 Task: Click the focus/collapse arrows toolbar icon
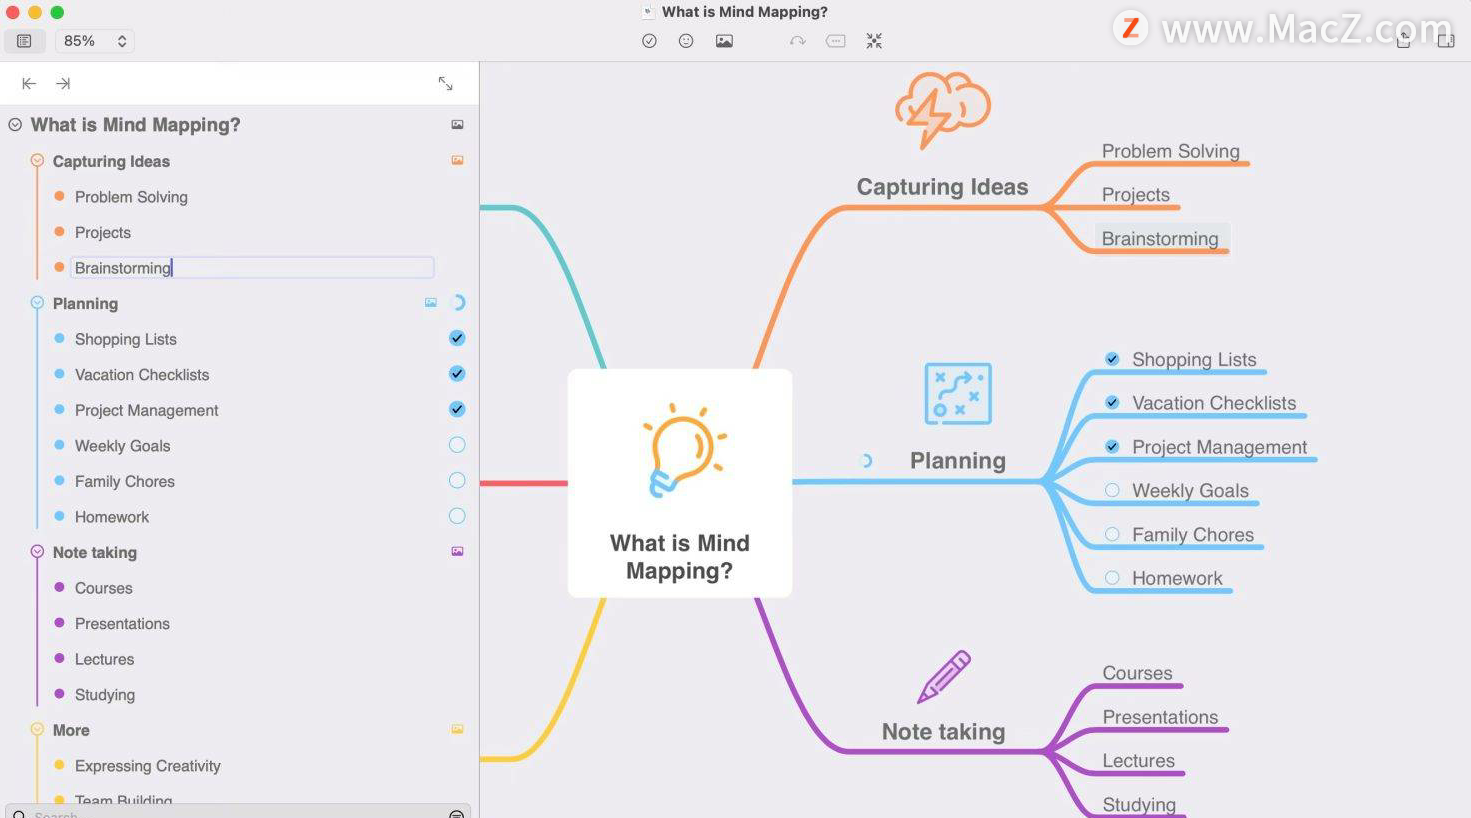[x=874, y=41]
